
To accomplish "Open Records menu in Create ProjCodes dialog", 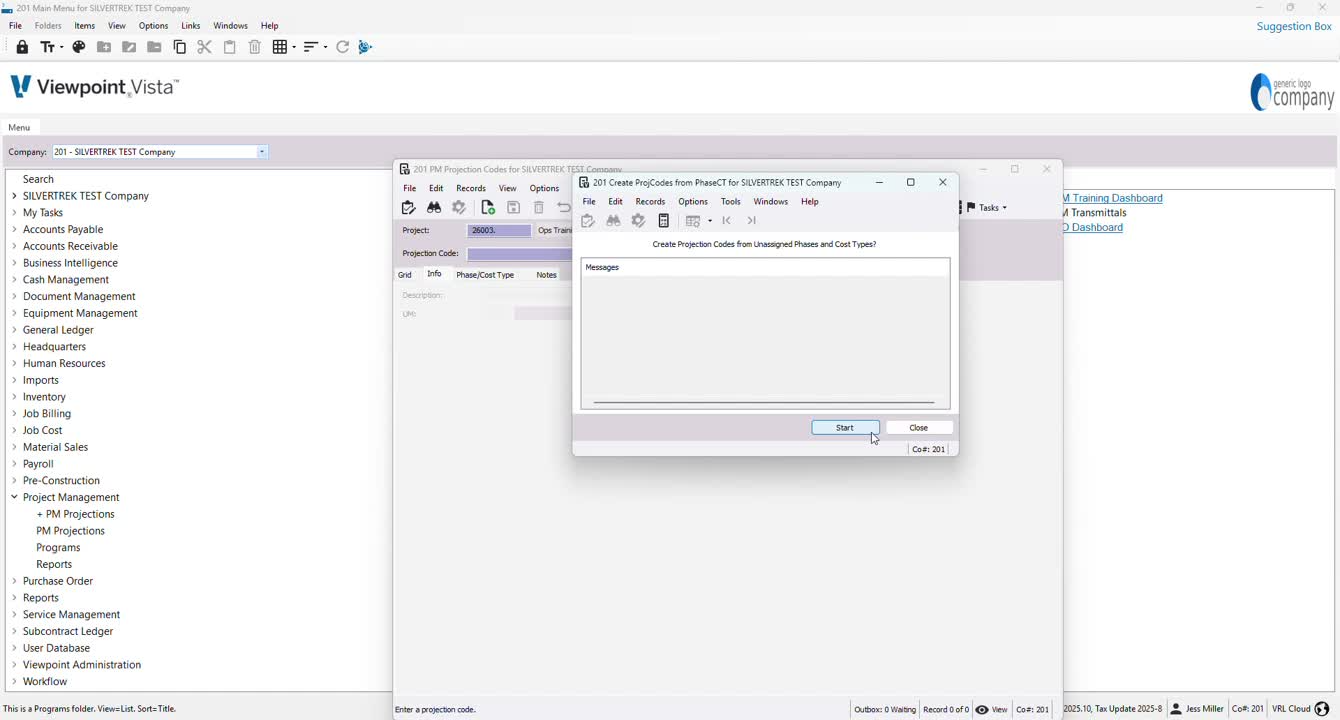I will (x=650, y=202).
